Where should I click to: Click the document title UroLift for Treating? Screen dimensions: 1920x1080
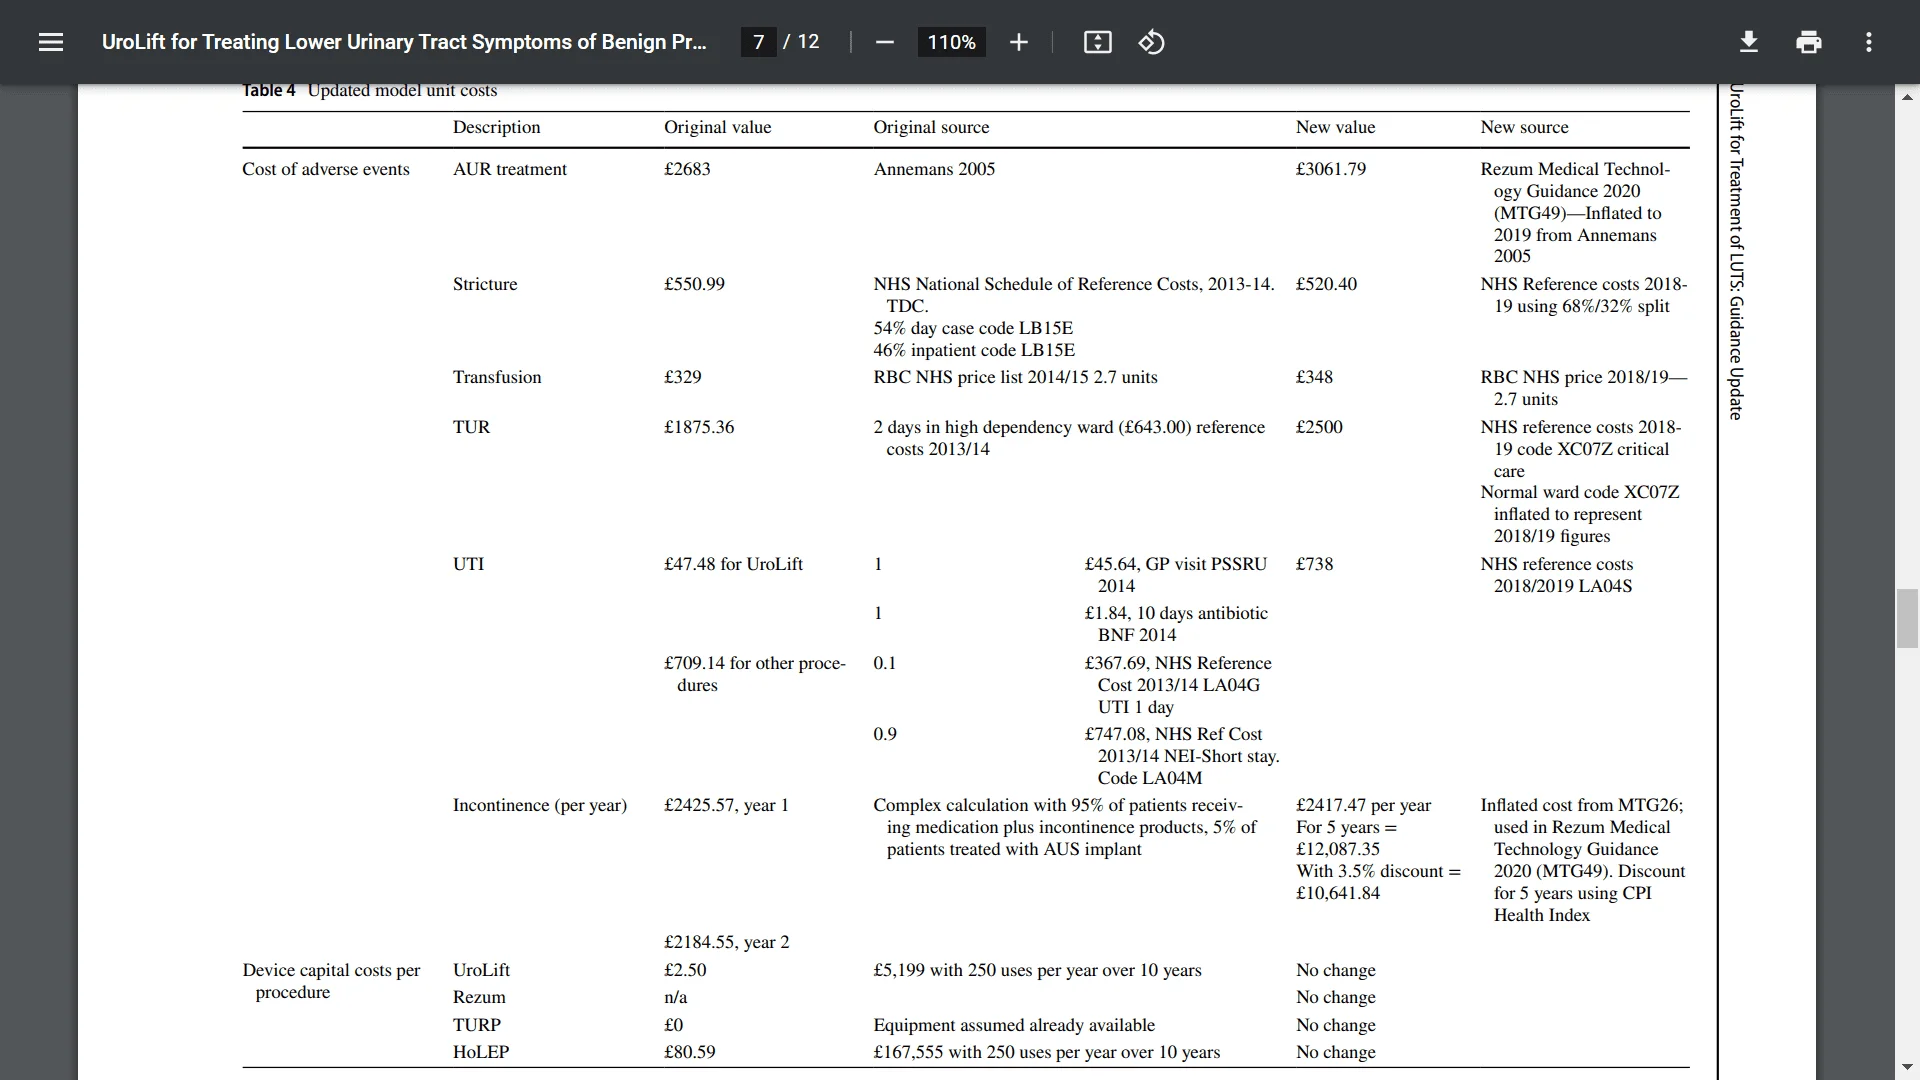pyautogui.click(x=404, y=42)
